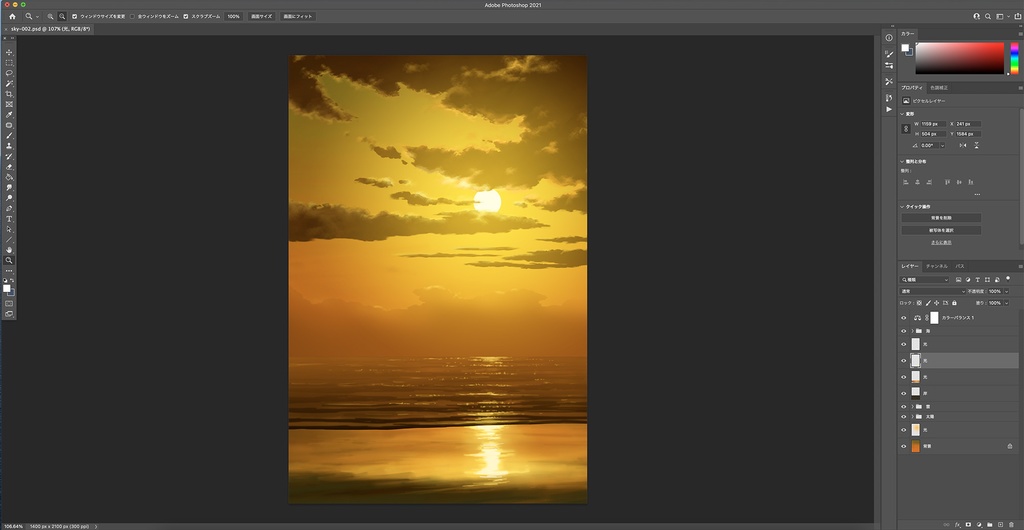The image size is (1024, 530).
Task: Collapse the クイック操作 section
Action: [902, 207]
